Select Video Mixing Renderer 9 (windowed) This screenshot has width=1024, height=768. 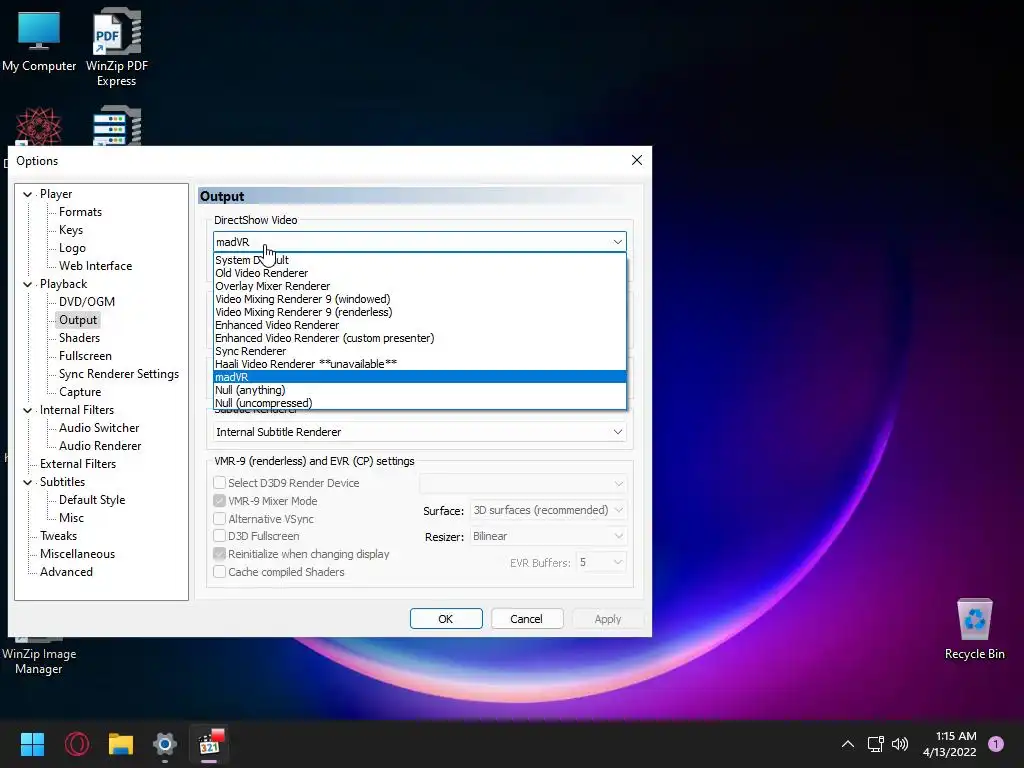tap(419, 299)
